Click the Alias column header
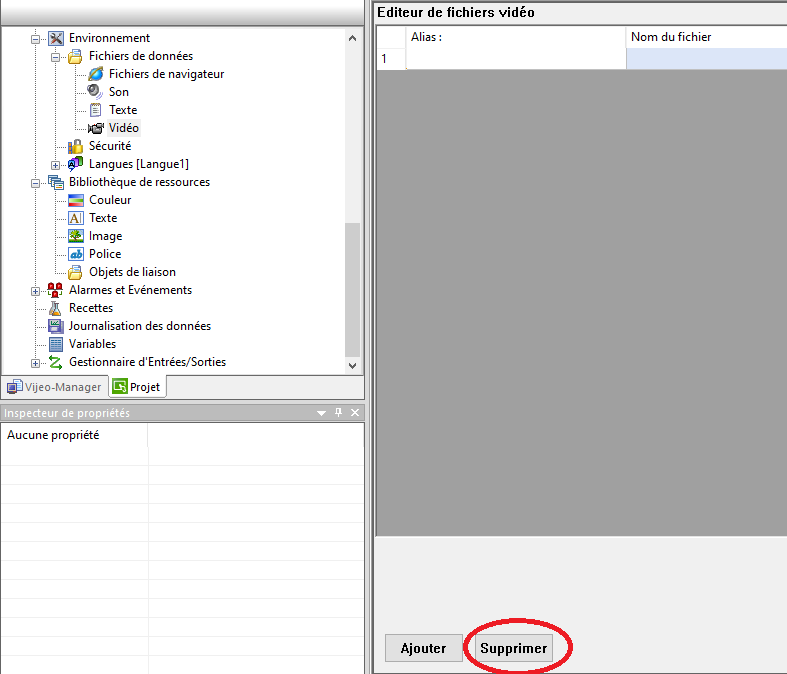This screenshot has height=674, width=787. pyautogui.click(x=516, y=37)
